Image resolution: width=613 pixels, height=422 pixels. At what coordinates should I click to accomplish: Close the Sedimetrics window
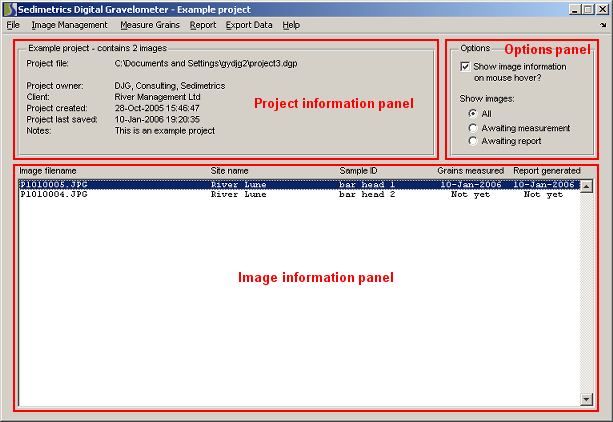click(x=602, y=9)
